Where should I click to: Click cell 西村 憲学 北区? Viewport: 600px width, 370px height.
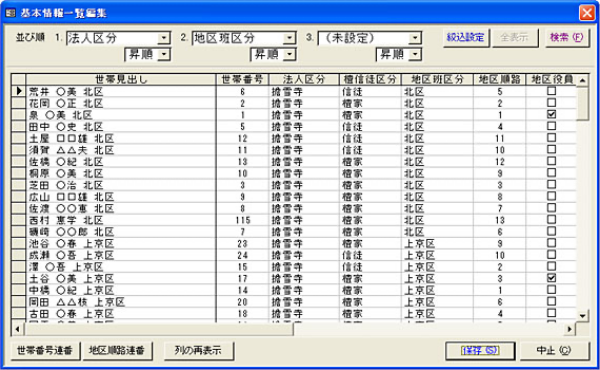click(121, 220)
